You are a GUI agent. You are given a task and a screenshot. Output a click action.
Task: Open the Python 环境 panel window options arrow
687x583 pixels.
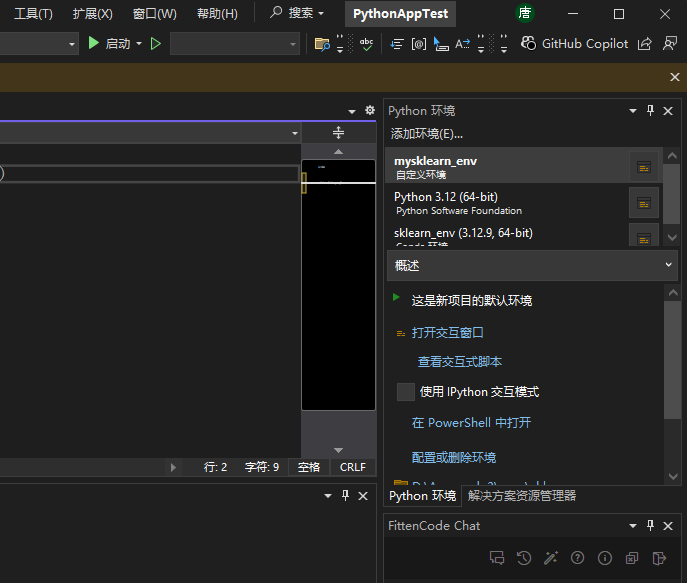click(x=633, y=111)
